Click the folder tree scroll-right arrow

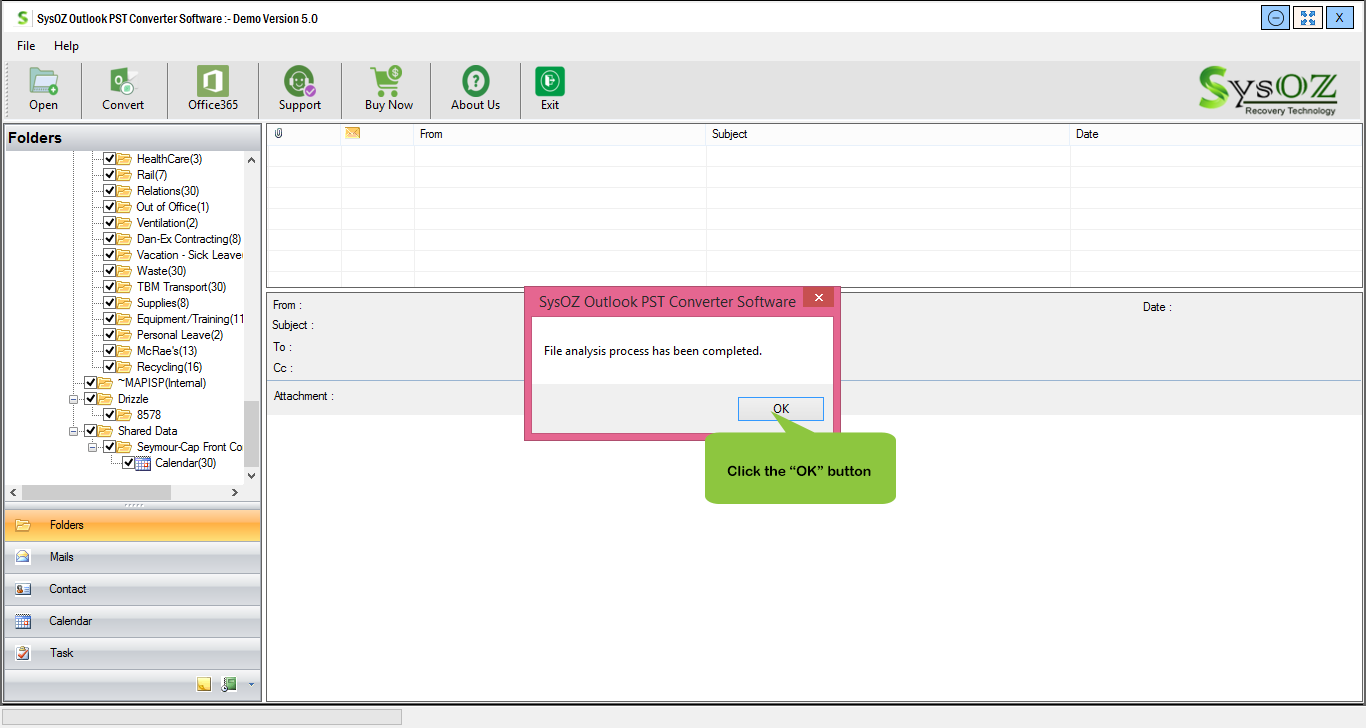pos(235,493)
